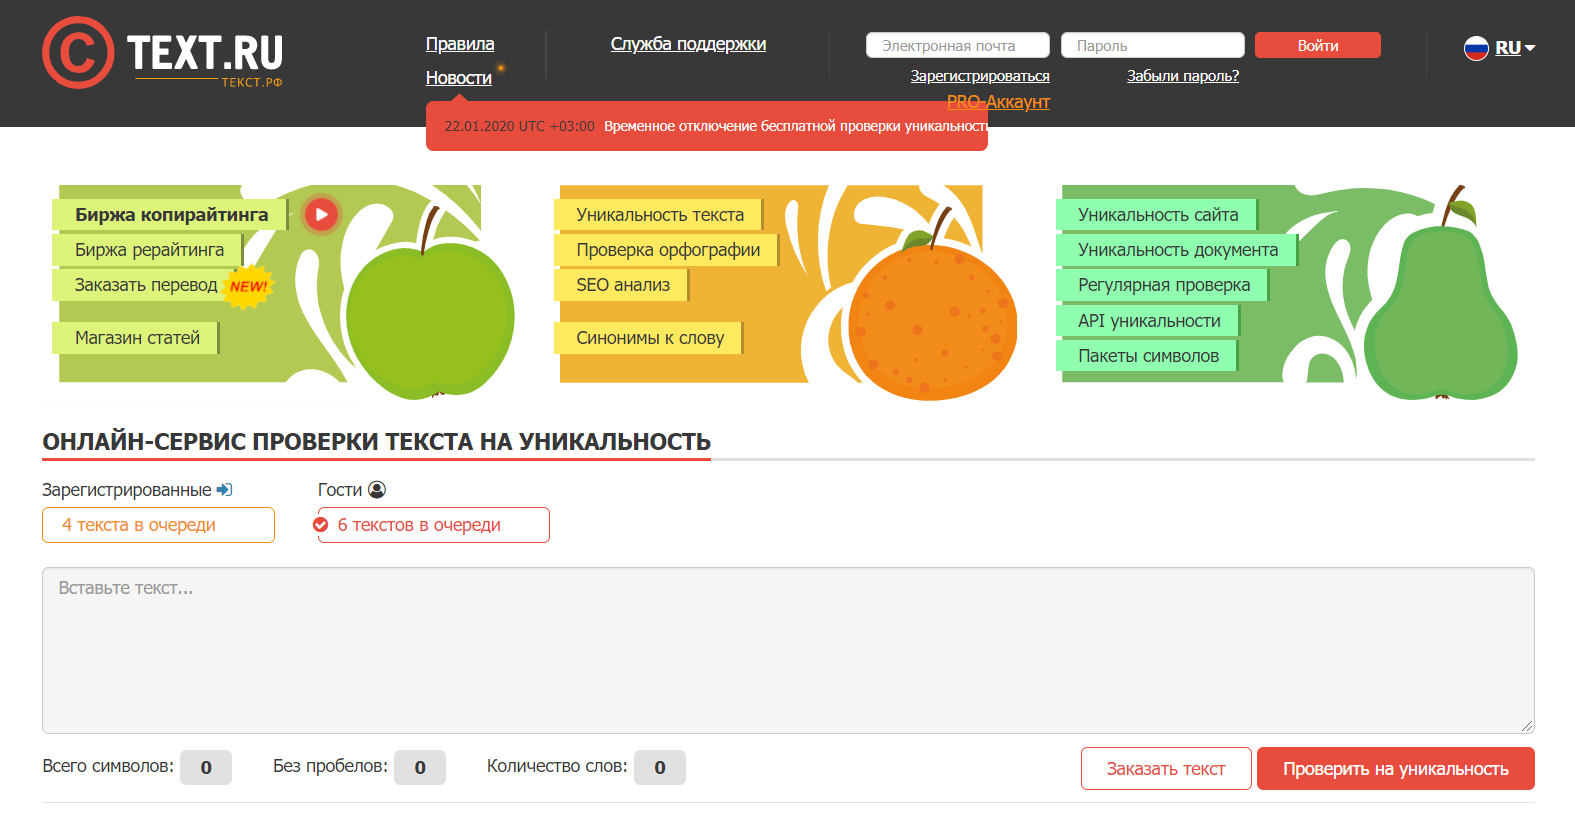Screen dimensions: 1575x815
Task: Click the NEW! badge near Заказать перевод
Action: tap(248, 286)
